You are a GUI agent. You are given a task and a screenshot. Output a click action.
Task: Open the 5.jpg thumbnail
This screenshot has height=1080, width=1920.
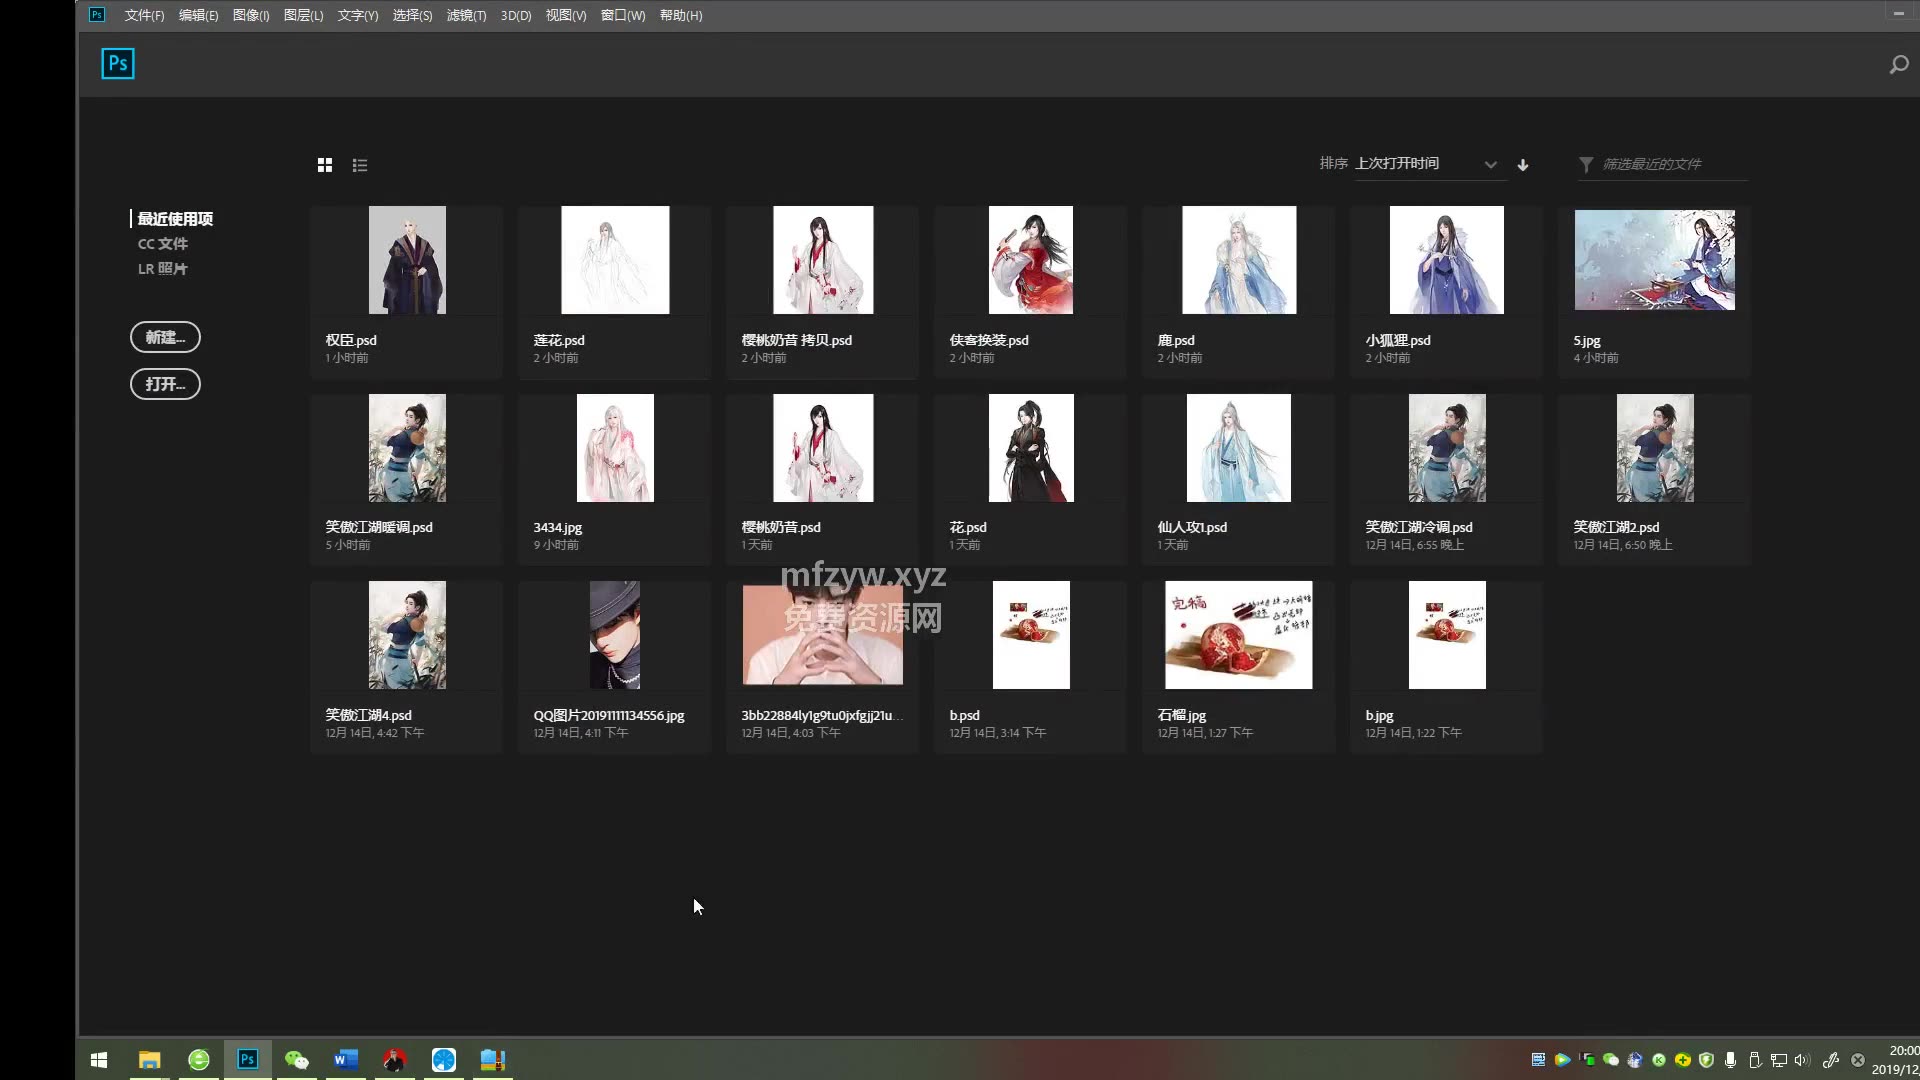[1655, 260]
